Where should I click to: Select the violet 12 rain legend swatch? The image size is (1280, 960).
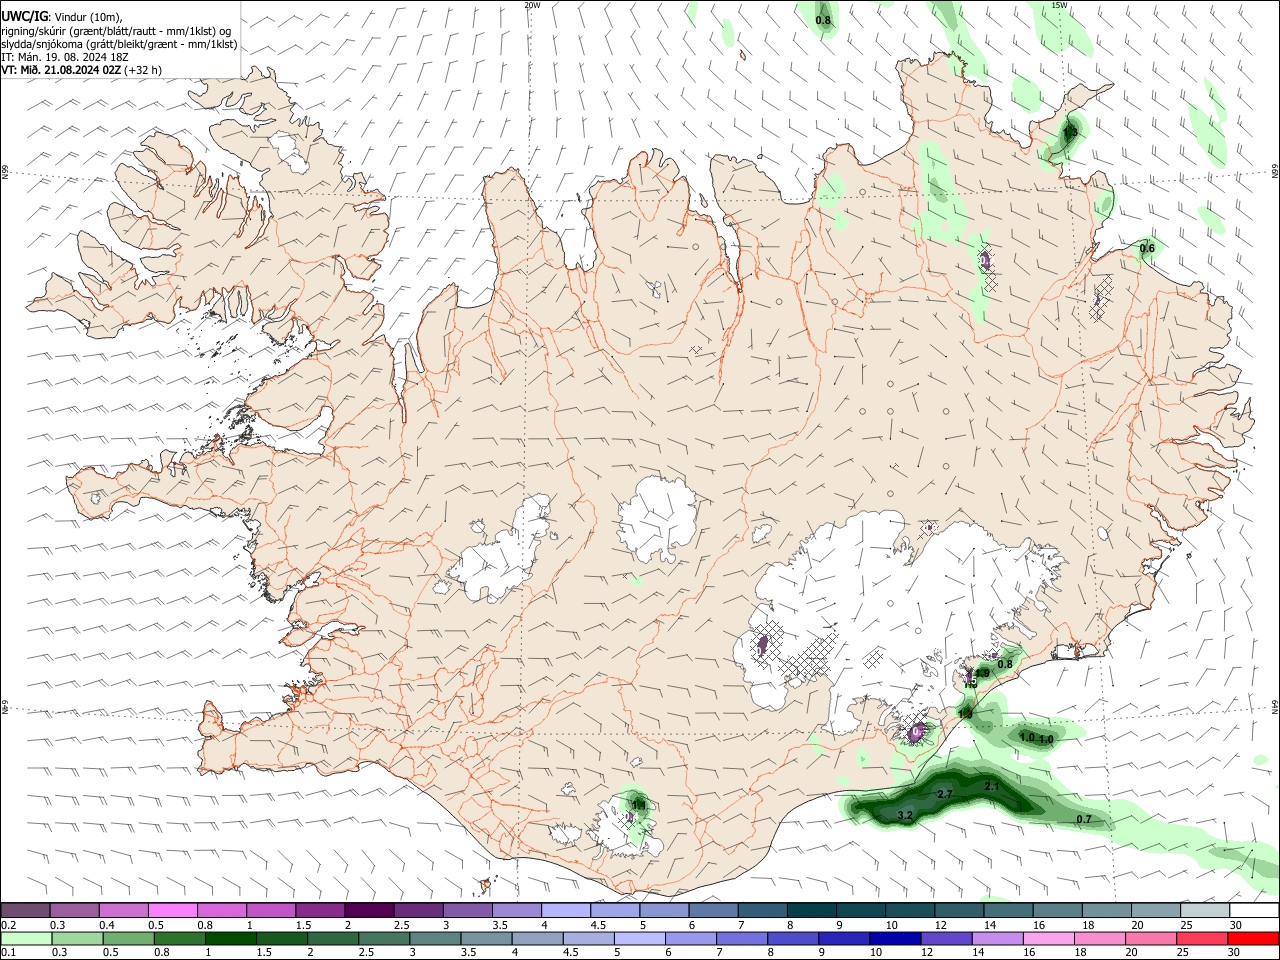[x=947, y=939]
